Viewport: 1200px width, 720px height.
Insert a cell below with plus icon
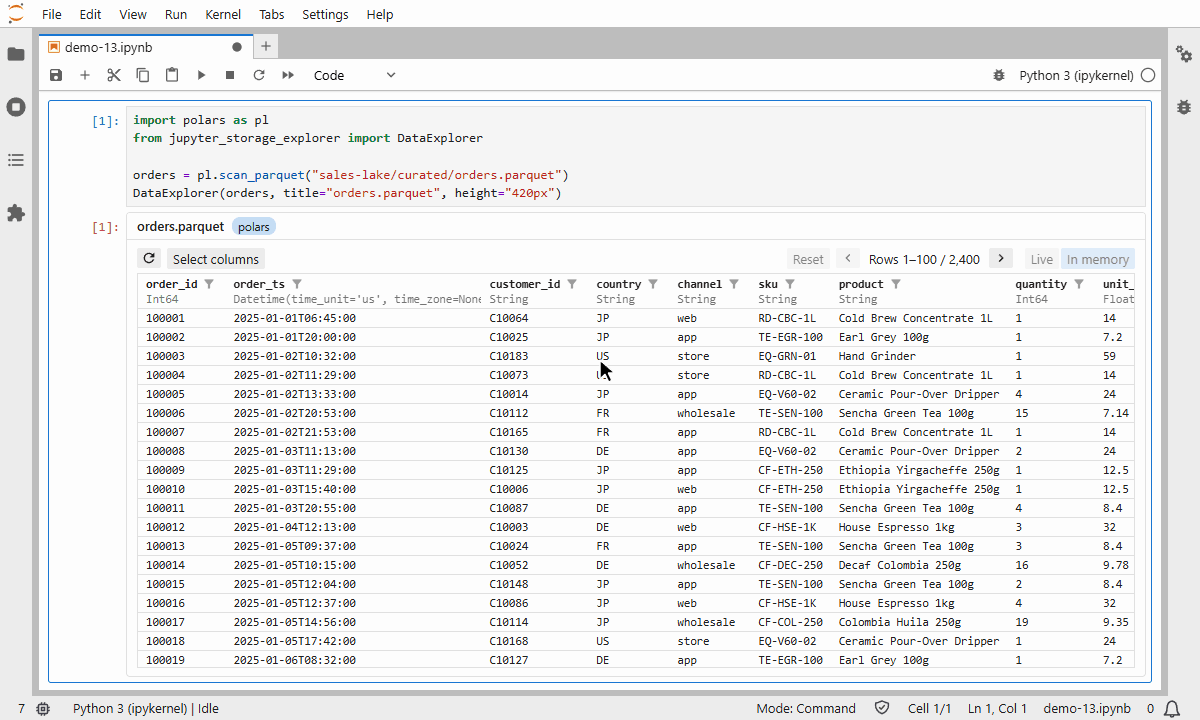[x=85, y=75]
